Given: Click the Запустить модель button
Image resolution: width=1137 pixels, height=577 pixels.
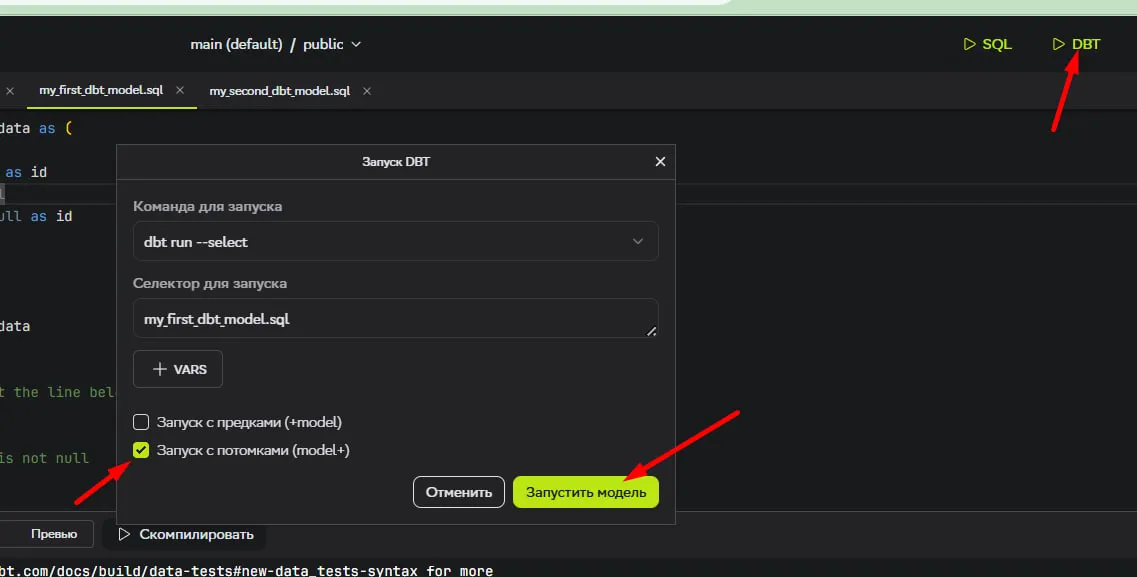Looking at the screenshot, I should pos(585,492).
